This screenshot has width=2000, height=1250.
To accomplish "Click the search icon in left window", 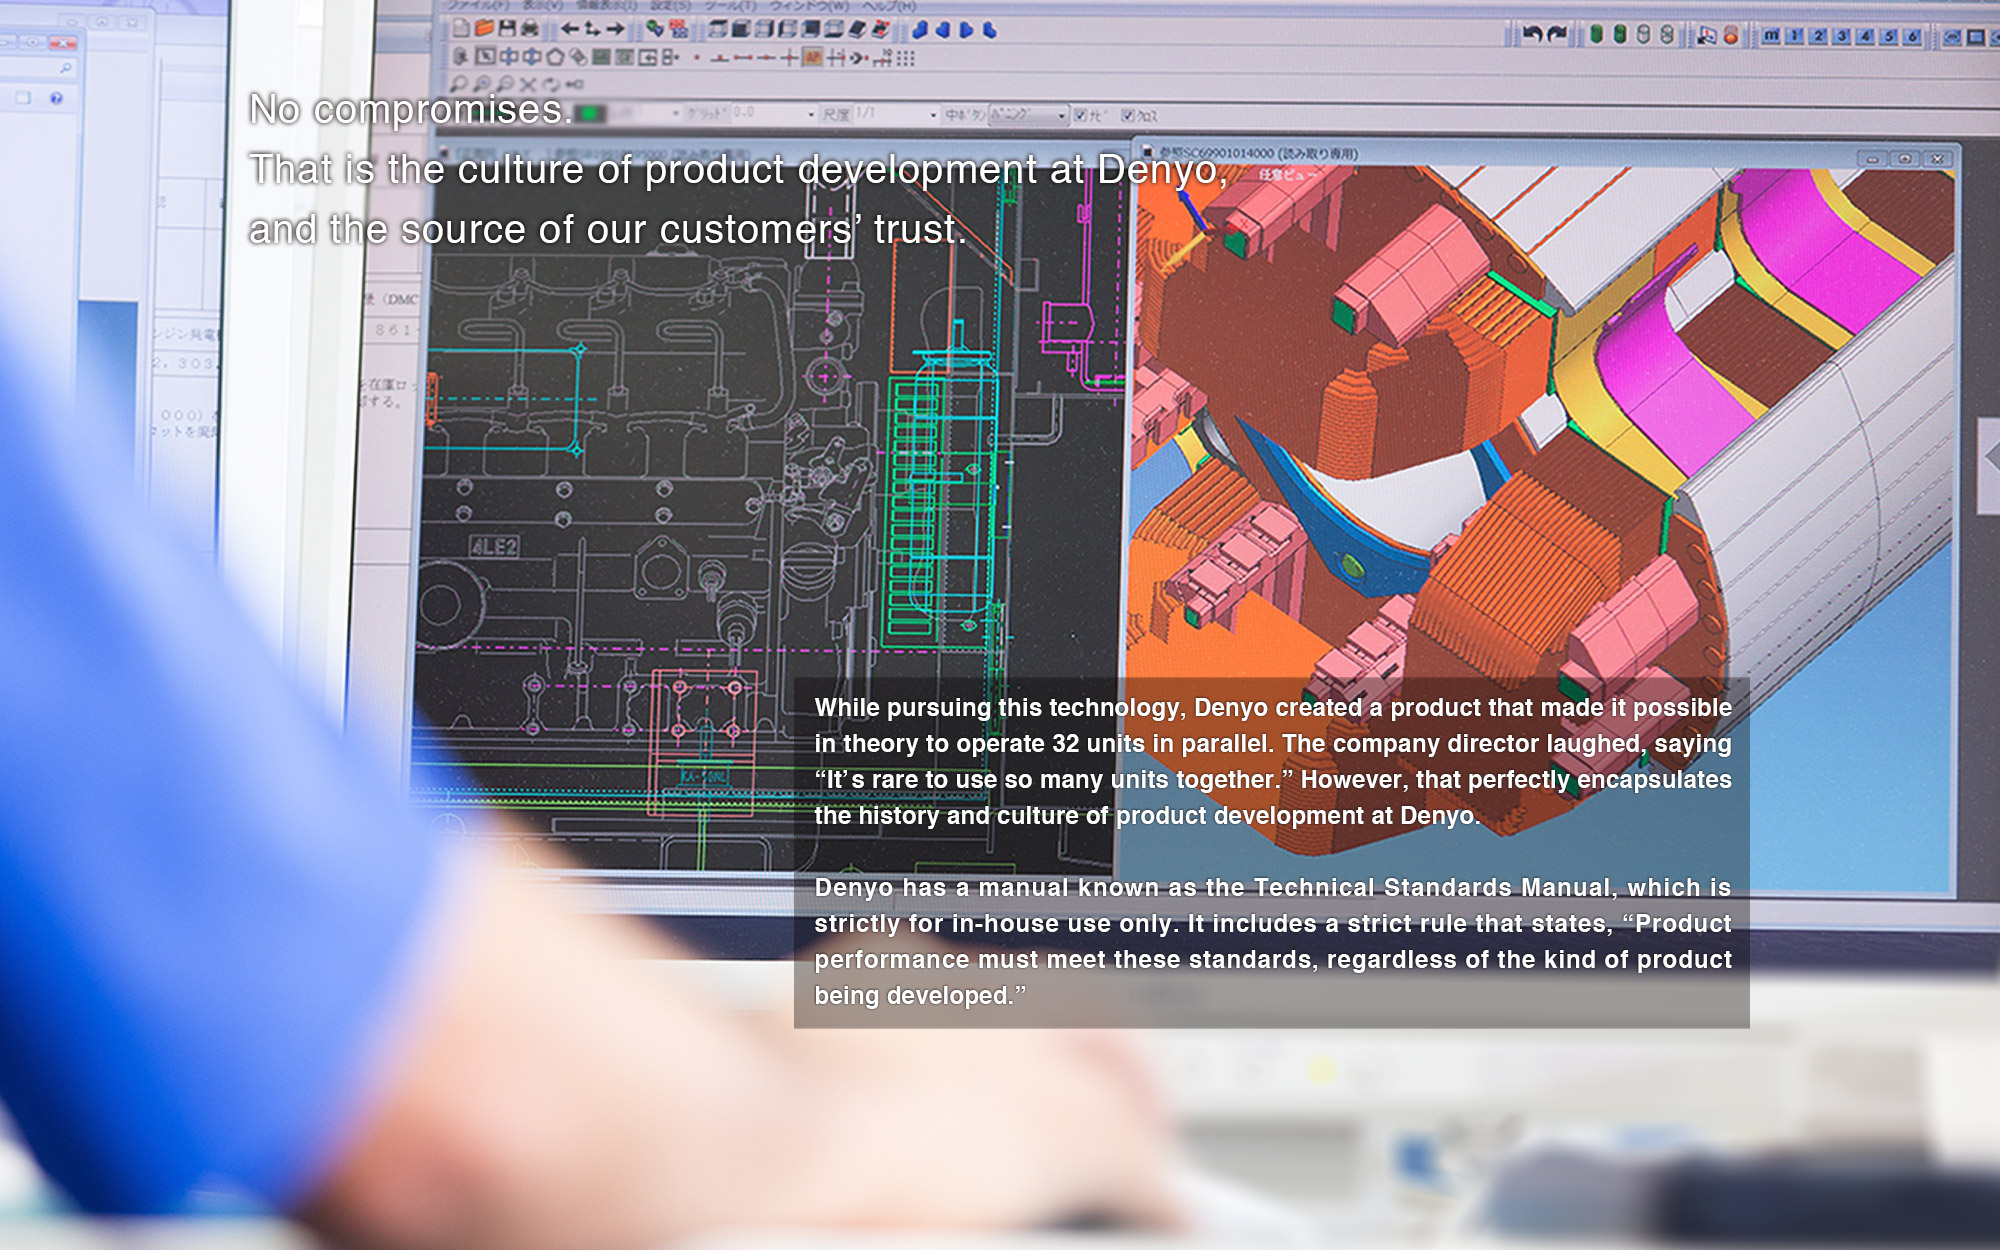I will [65, 68].
